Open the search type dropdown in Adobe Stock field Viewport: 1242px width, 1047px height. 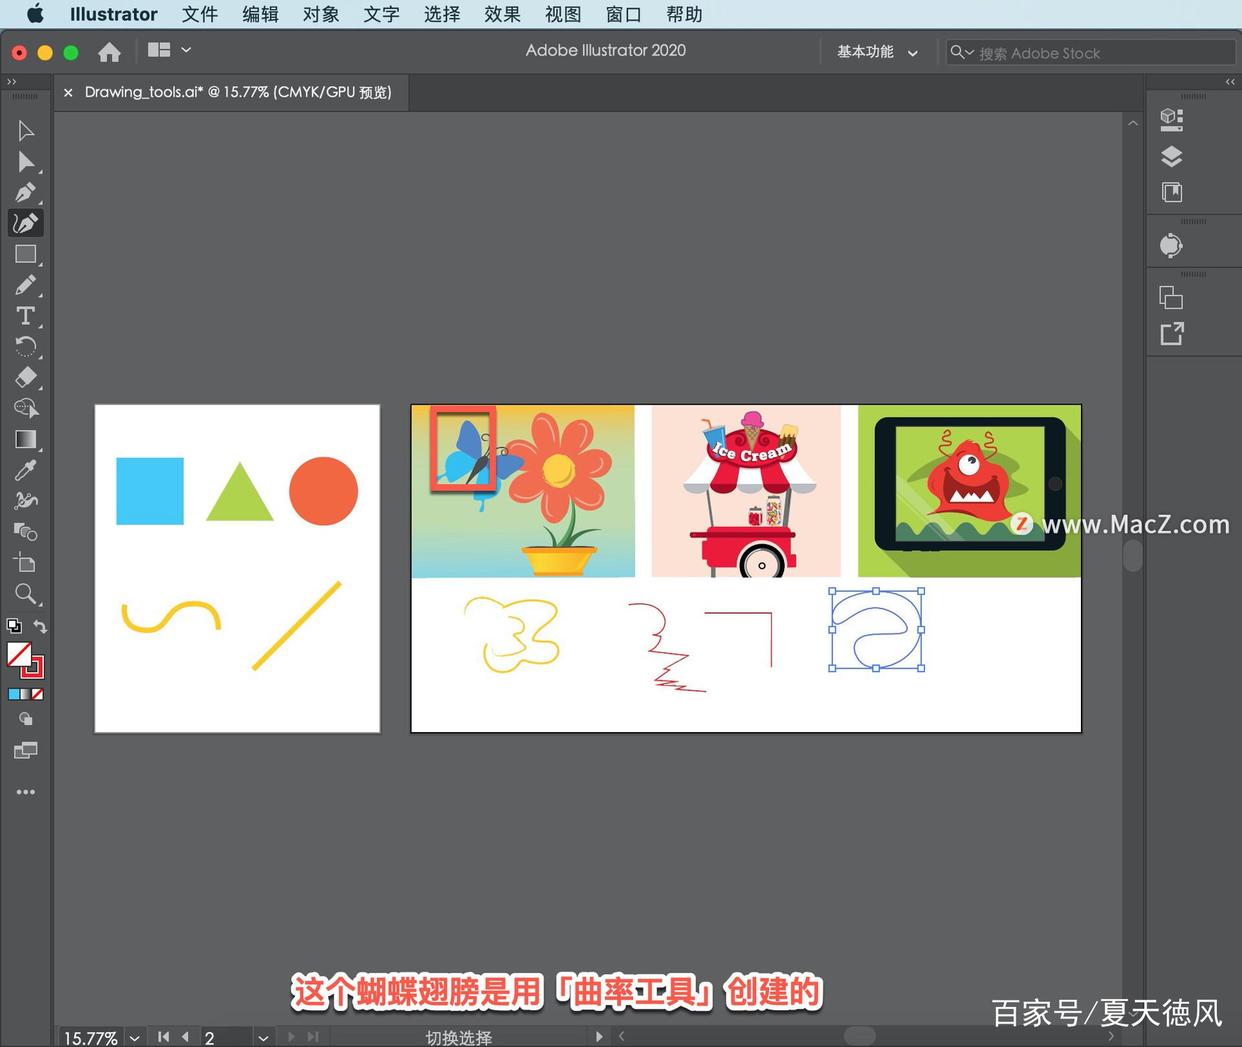click(962, 52)
